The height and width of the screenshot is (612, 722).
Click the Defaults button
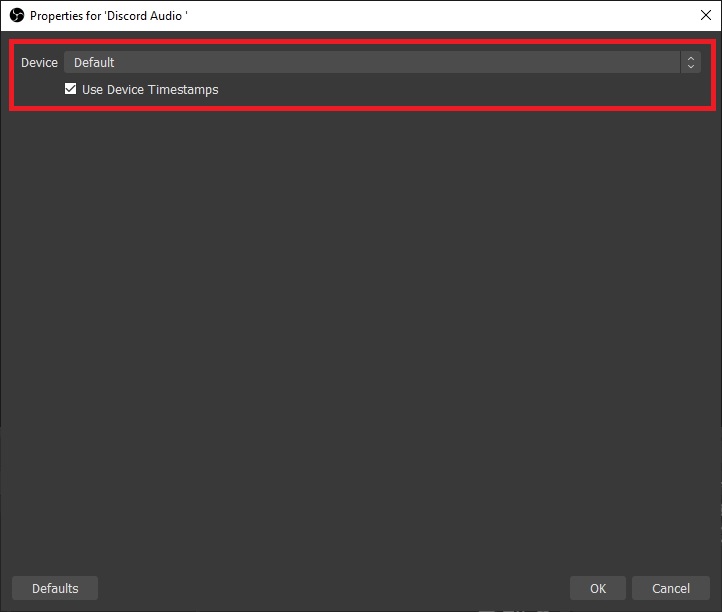(x=55, y=588)
